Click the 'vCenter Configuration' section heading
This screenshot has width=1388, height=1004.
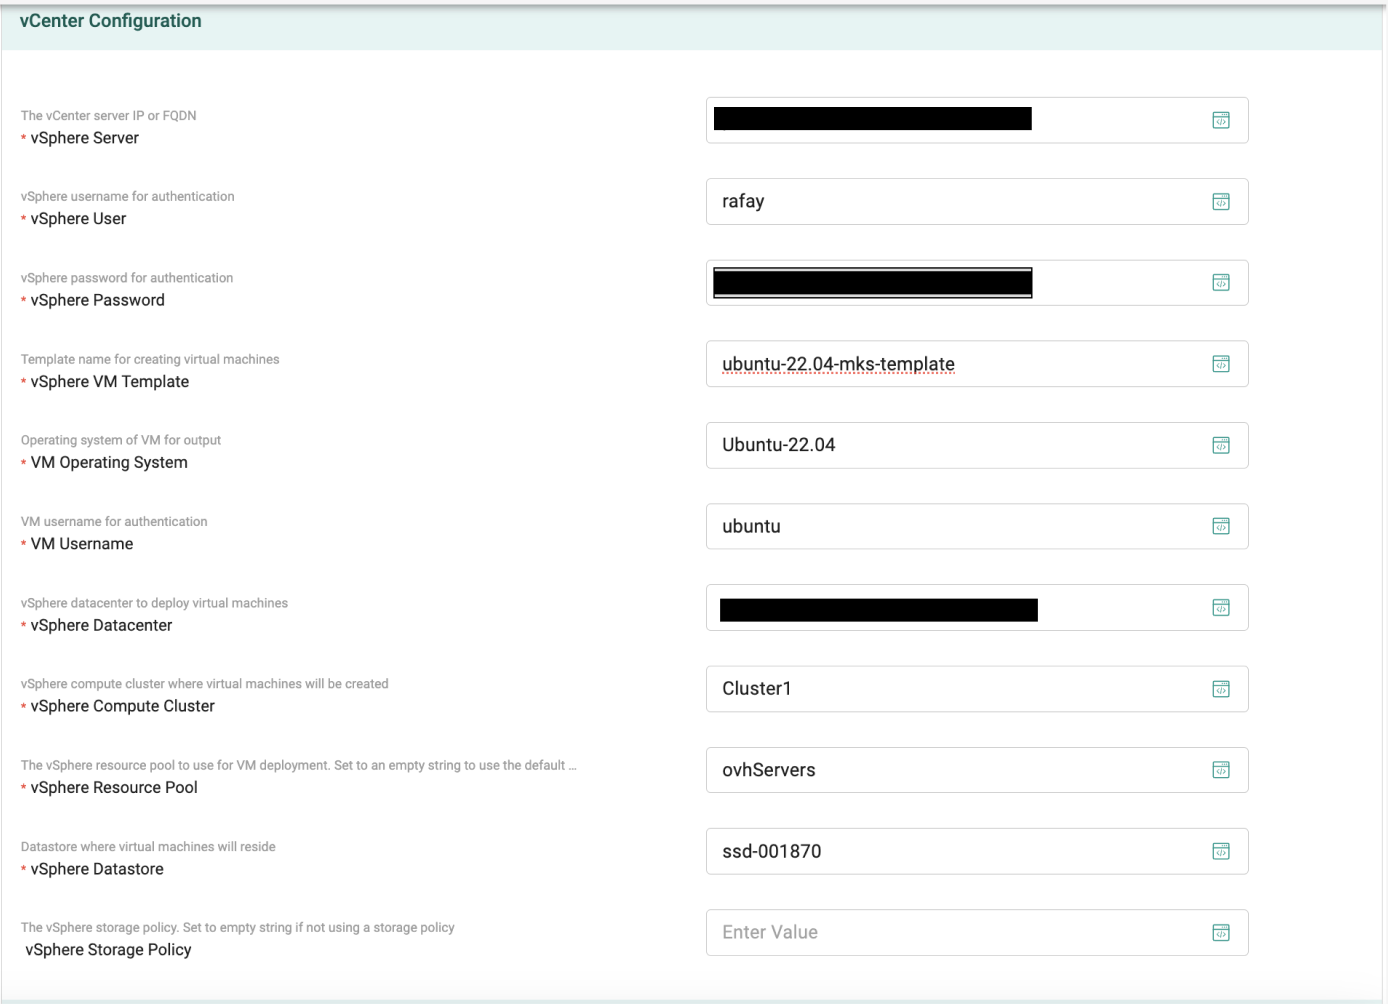coord(110,21)
